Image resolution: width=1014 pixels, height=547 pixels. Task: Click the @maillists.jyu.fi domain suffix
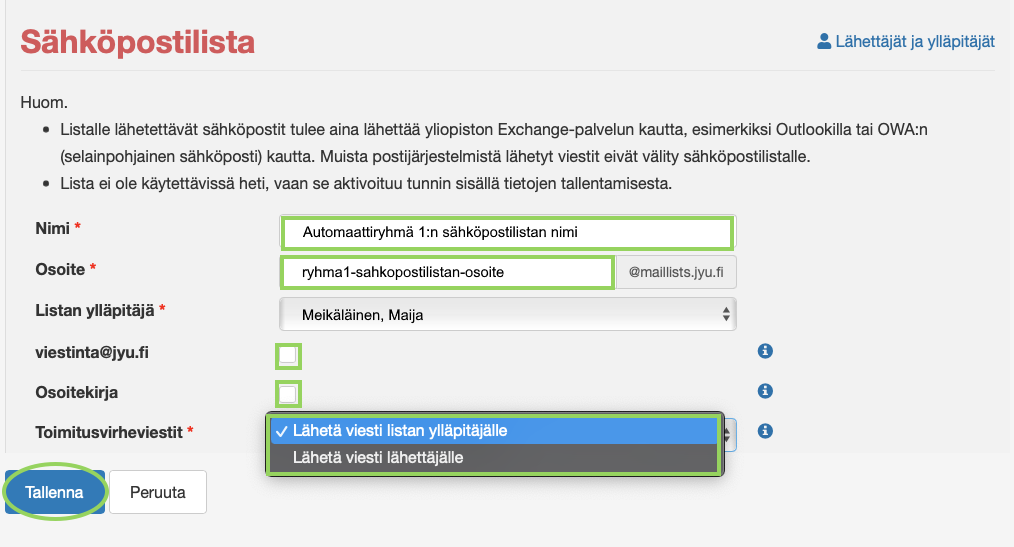point(676,272)
